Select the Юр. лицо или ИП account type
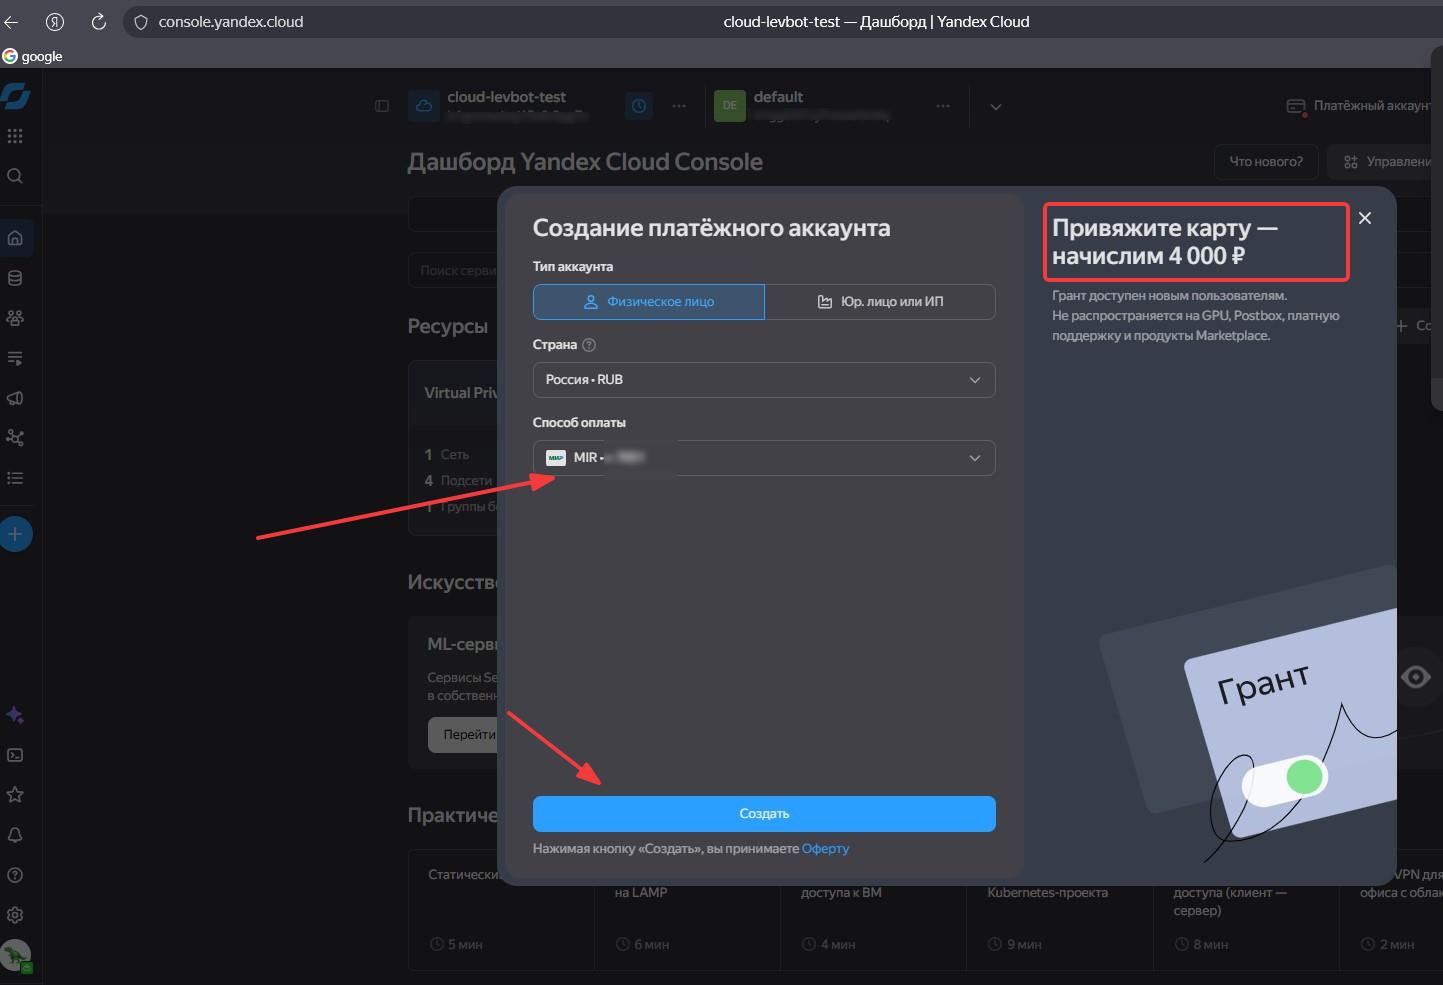Viewport: 1443px width, 985px height. pyautogui.click(x=880, y=302)
